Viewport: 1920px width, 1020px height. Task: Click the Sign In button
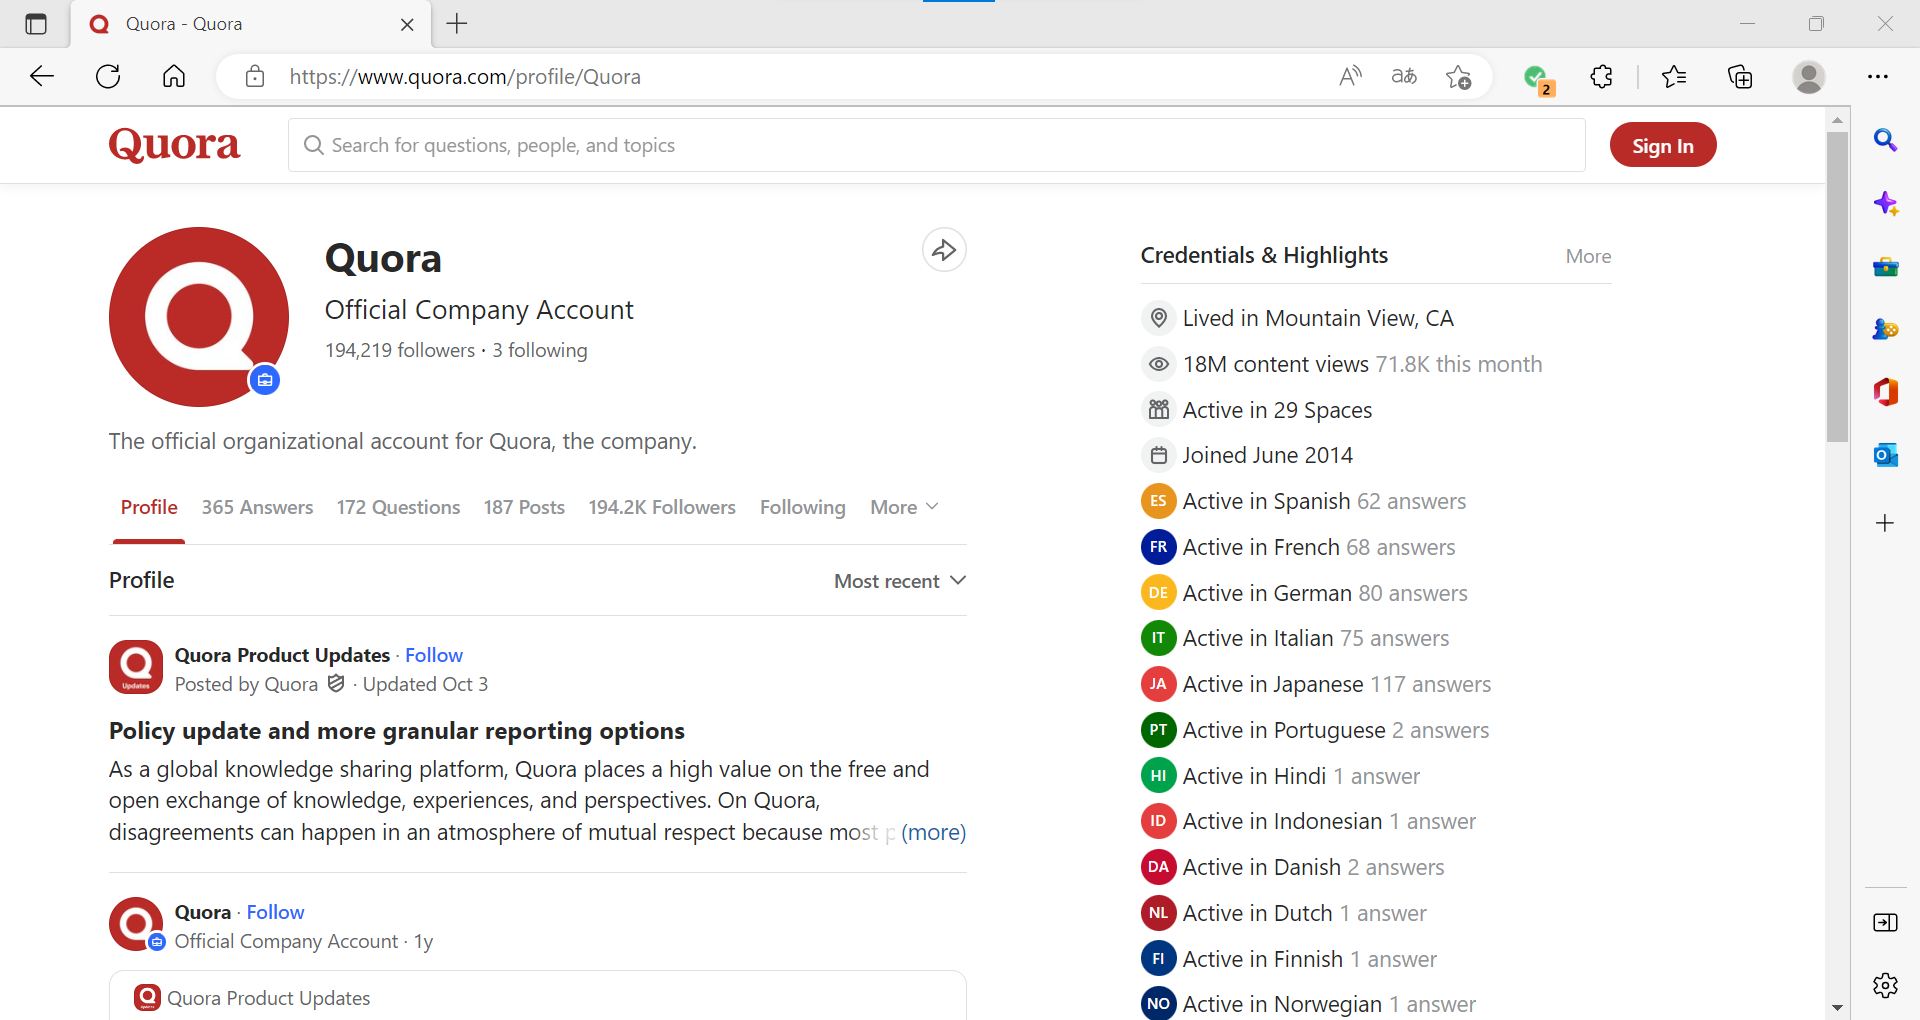(x=1663, y=145)
